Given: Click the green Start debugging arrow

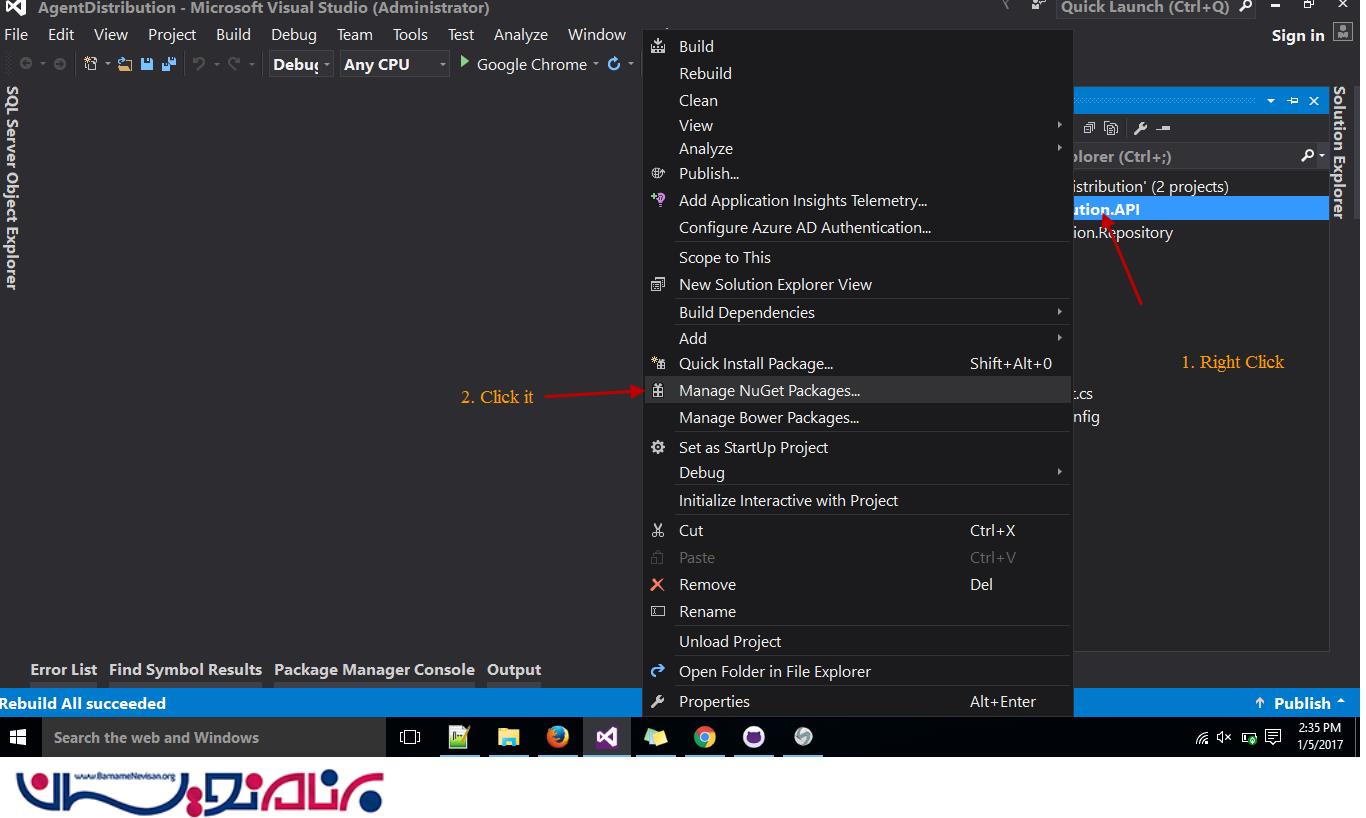Looking at the screenshot, I should pyautogui.click(x=464, y=63).
